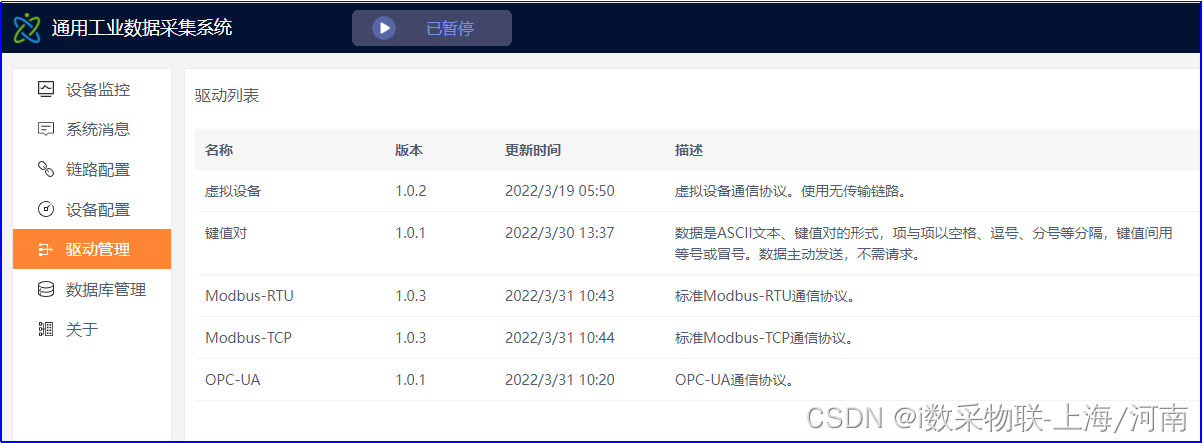This screenshot has width=1203, height=443.
Task: Click the ASCII文本 键值对 description
Action: pyautogui.click(x=924, y=243)
